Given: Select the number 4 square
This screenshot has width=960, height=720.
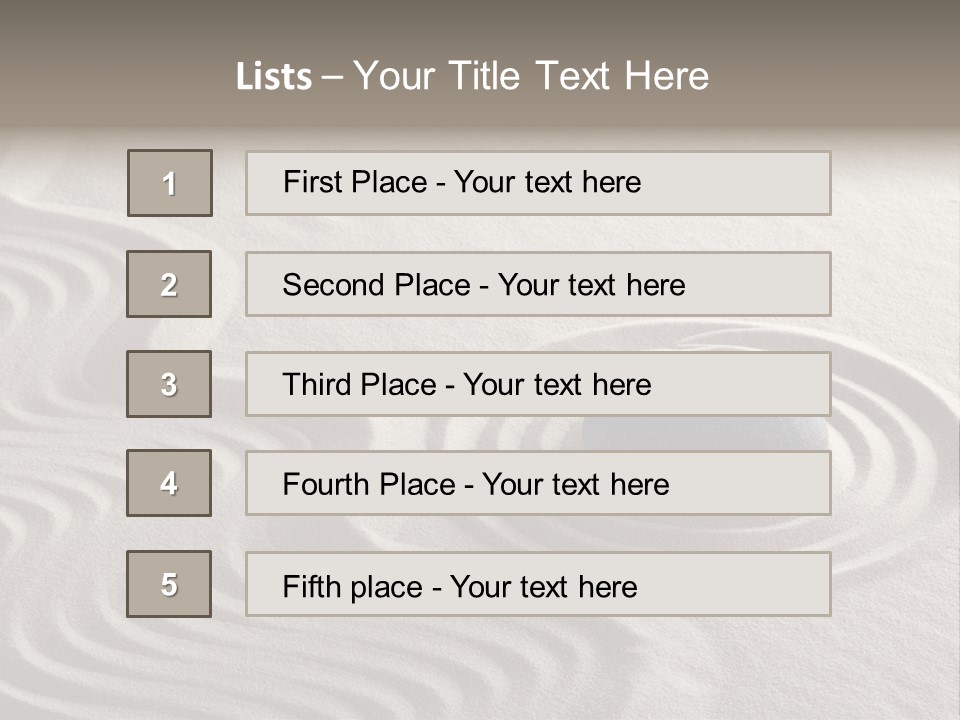Looking at the screenshot, I should tap(169, 483).
